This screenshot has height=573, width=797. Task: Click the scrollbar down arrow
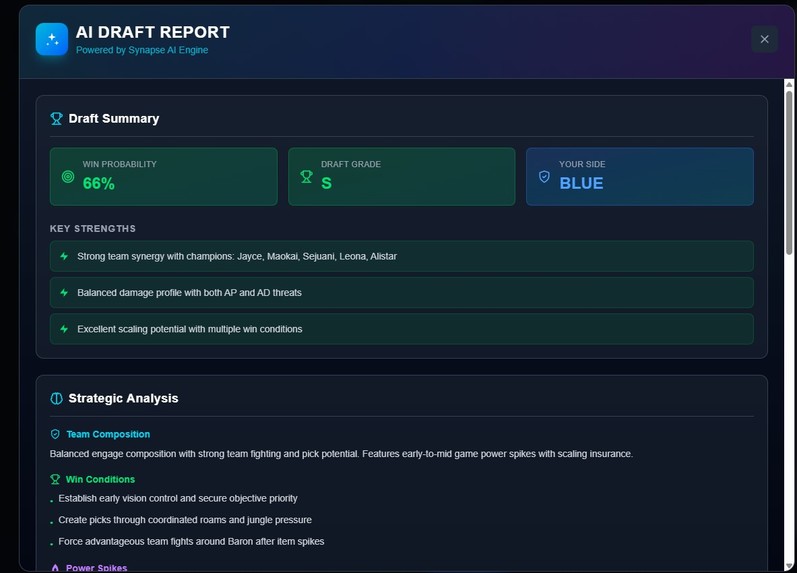click(789, 566)
